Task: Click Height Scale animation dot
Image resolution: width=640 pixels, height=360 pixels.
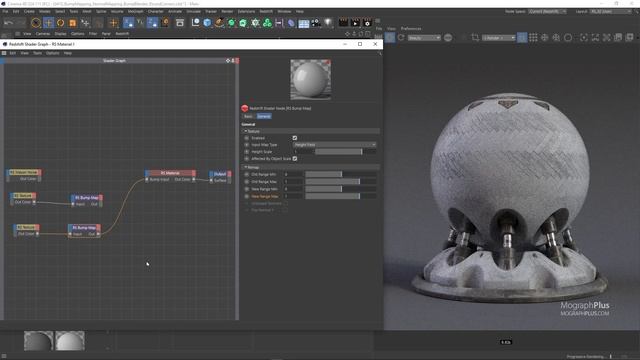Action: click(247, 152)
